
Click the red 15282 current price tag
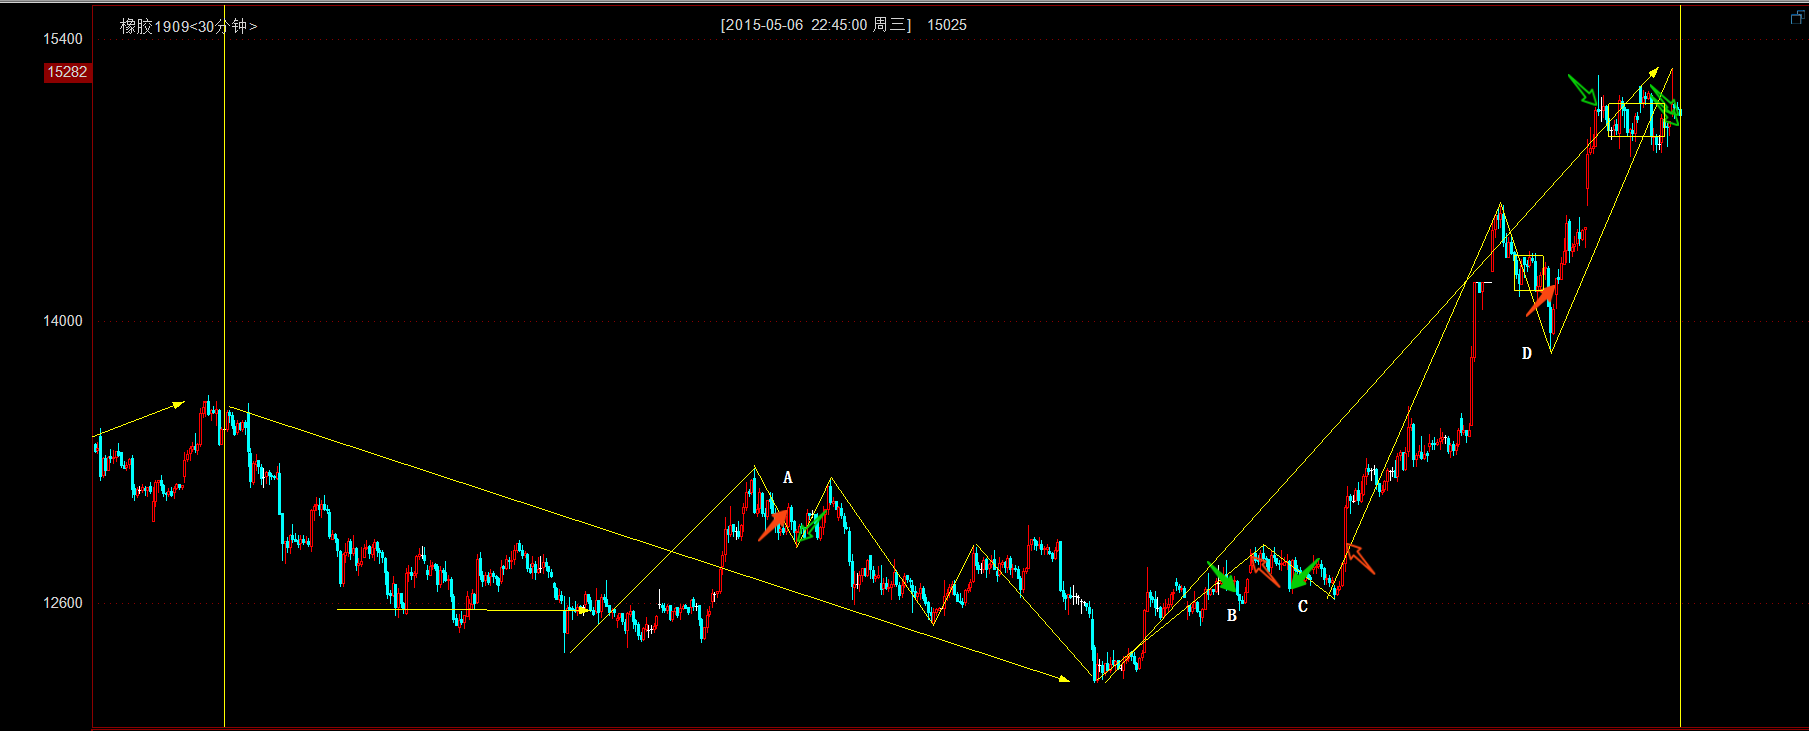(67, 72)
